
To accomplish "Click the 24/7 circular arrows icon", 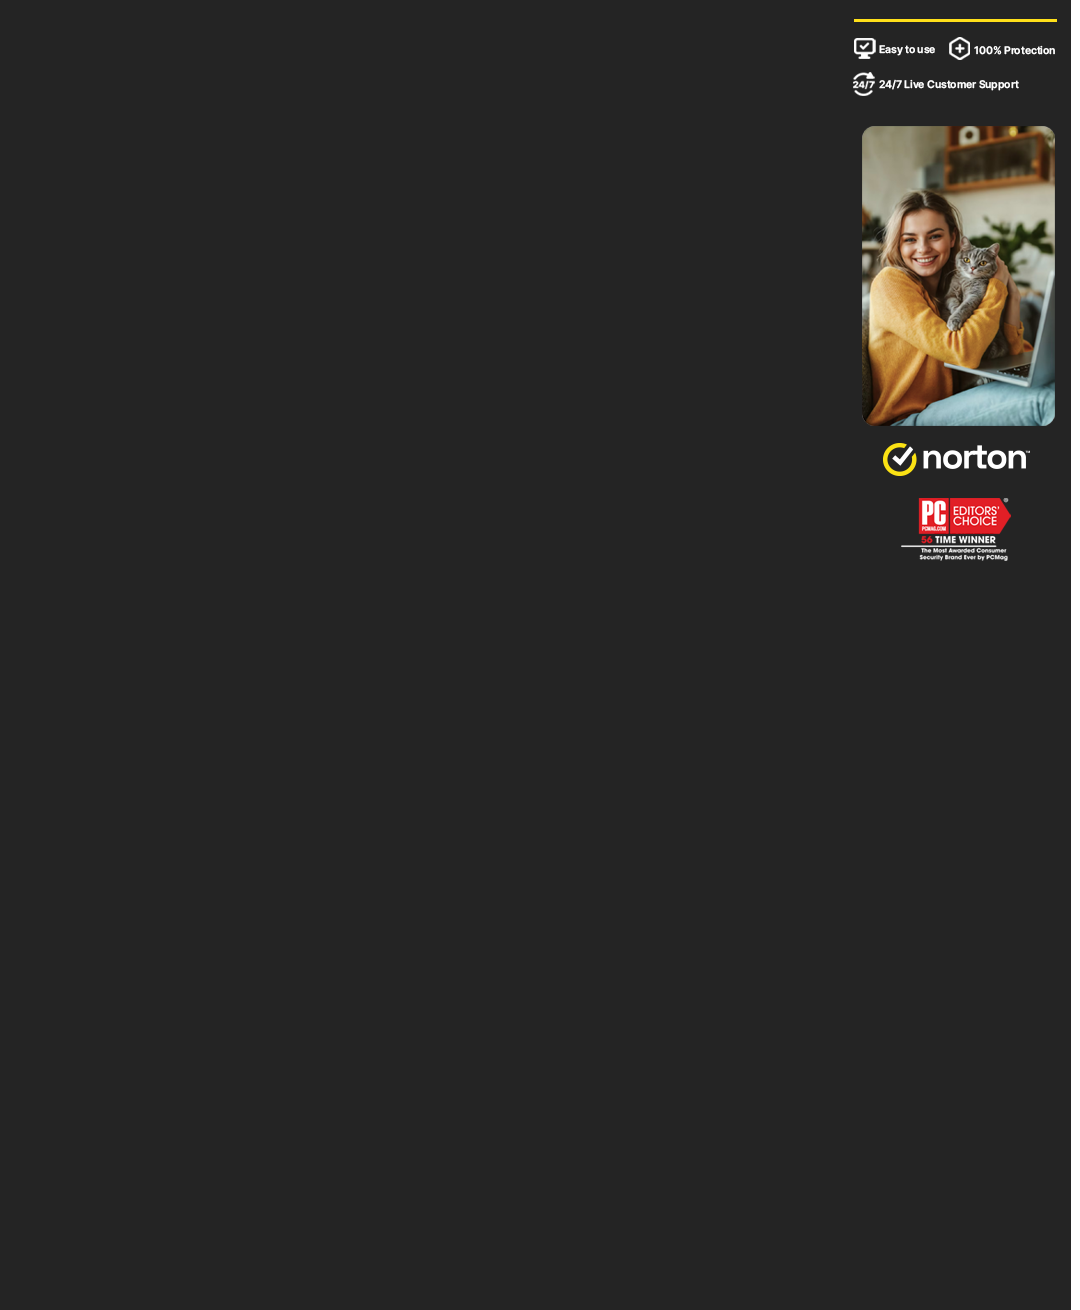I will tap(864, 84).
